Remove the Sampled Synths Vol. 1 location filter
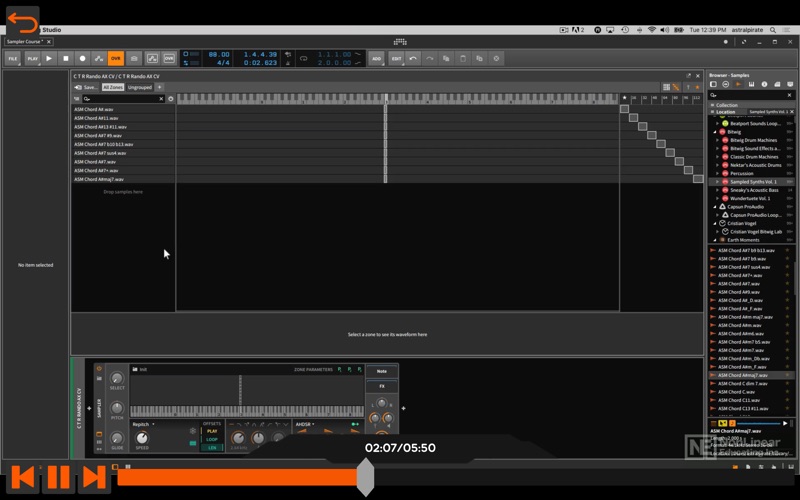Viewport: 800px width, 500px height. coord(791,112)
